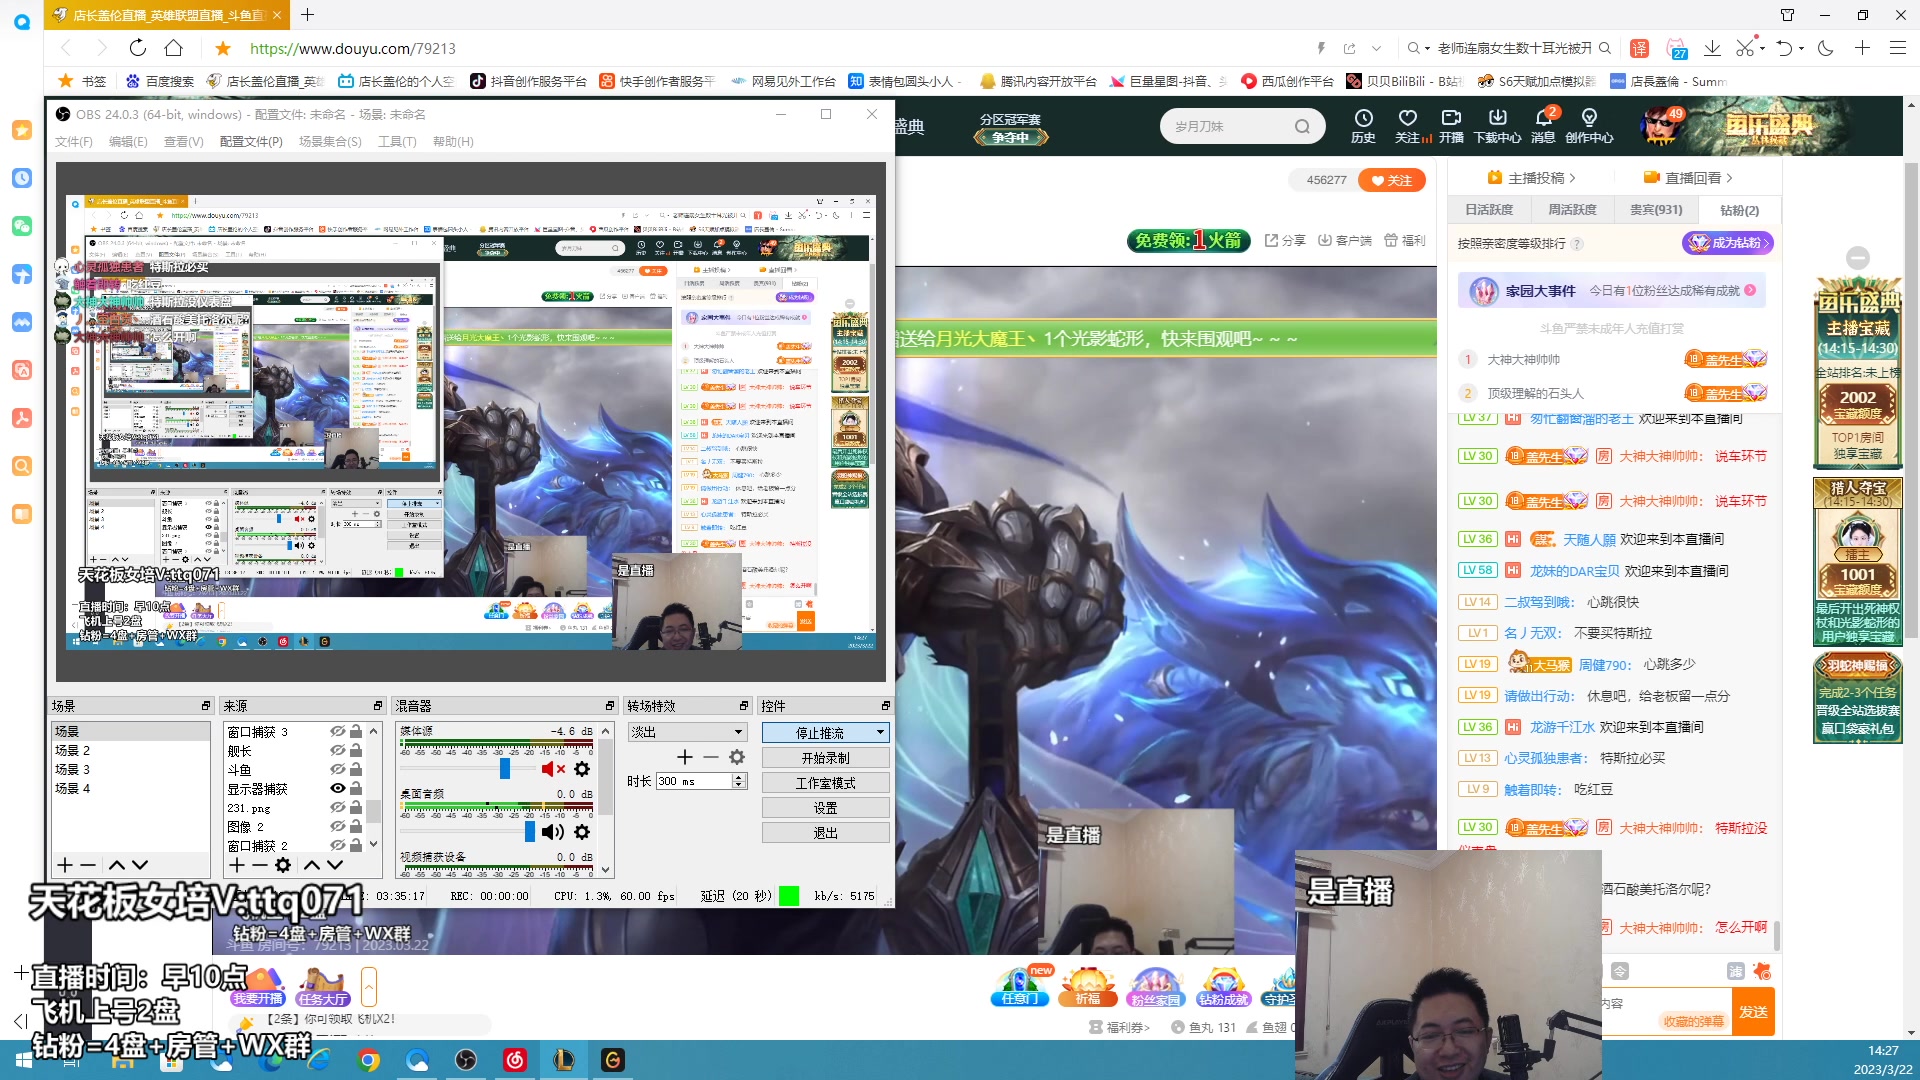Expand the 停止推流 button arrow
This screenshot has width=1920, height=1080.
880,733
